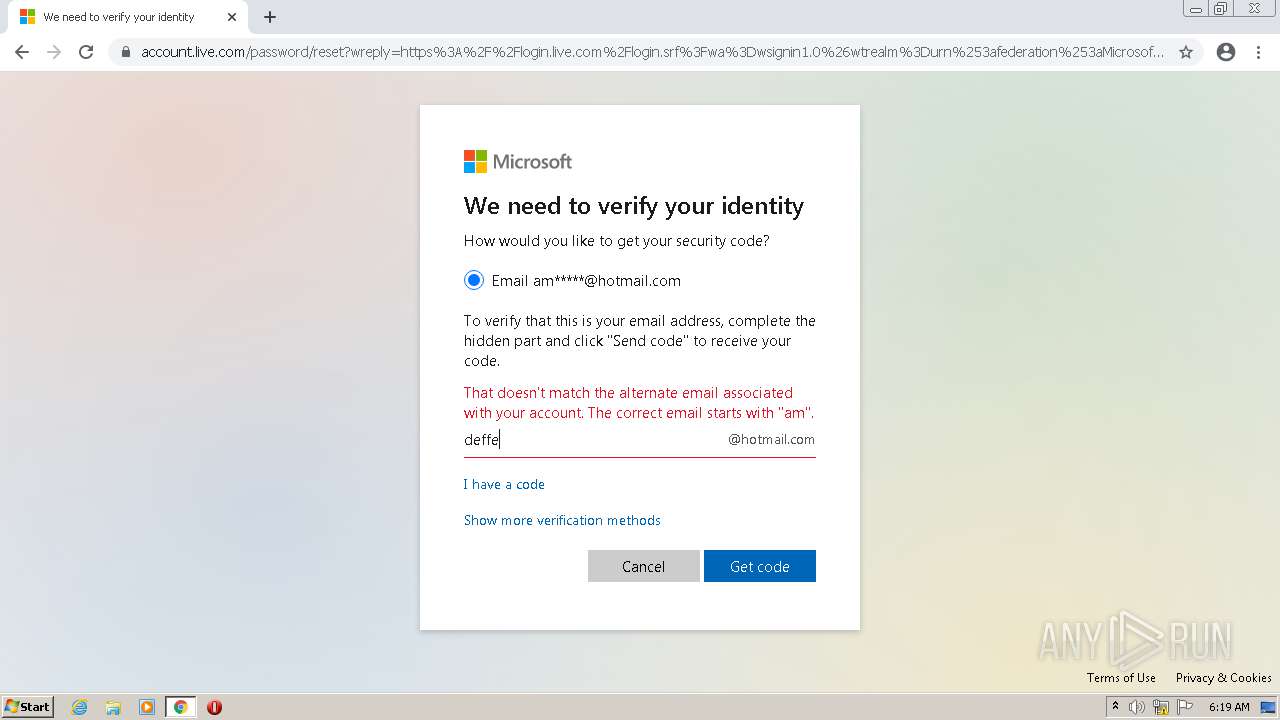Click the 'We need to verify your identity' heading
Viewport: 1280px width, 720px height.
(x=634, y=206)
